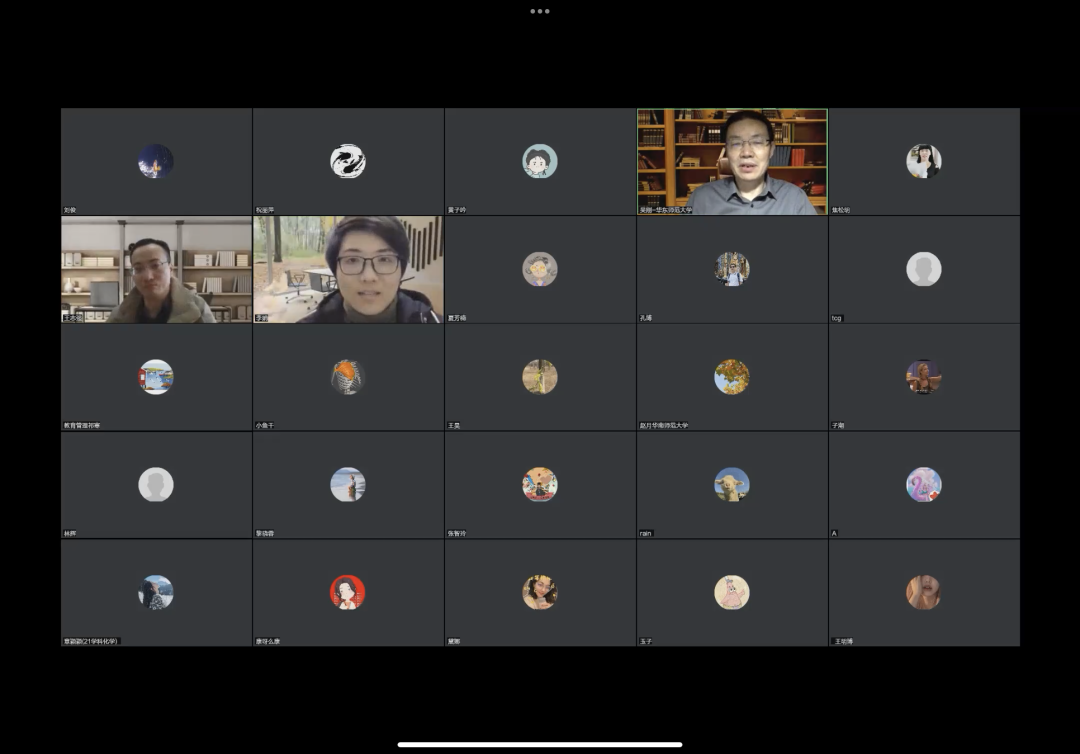Screen dimensions: 1080x754
Task: Select the elderly cartoon character avatar in second row
Action: (x=540, y=269)
